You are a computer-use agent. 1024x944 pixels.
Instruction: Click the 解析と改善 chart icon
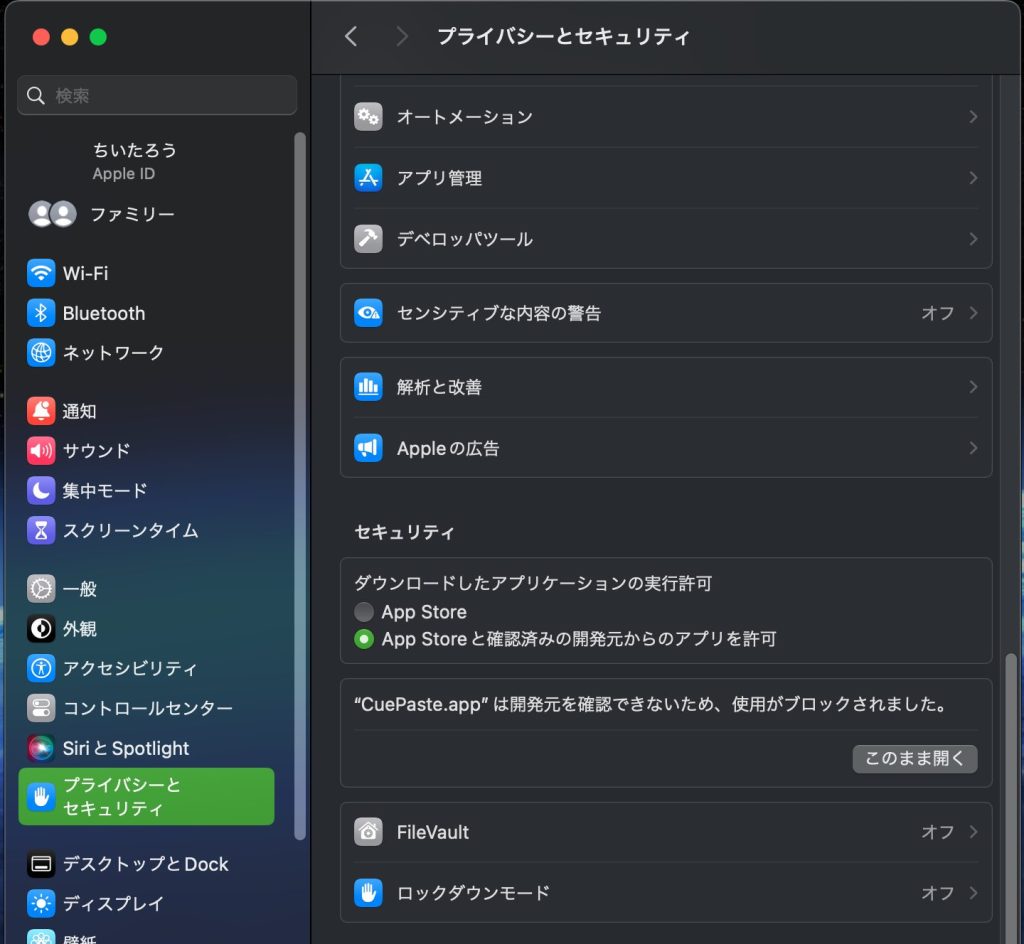[368, 386]
